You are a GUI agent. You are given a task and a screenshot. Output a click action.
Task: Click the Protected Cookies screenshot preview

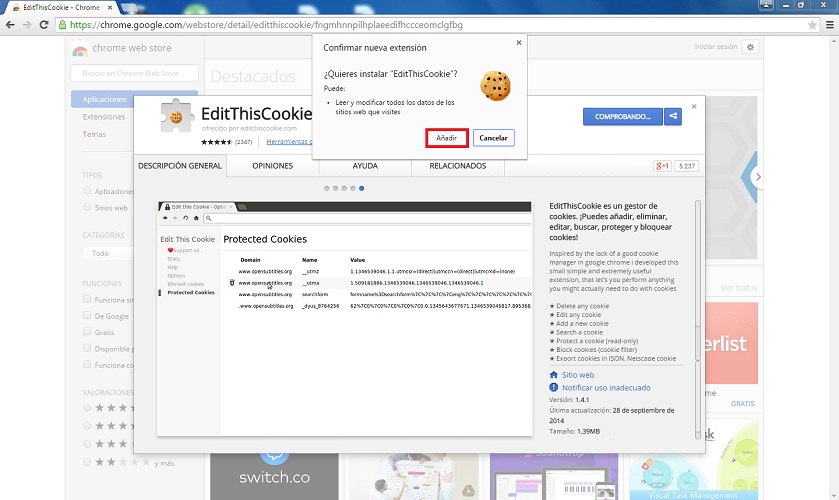click(x=345, y=319)
